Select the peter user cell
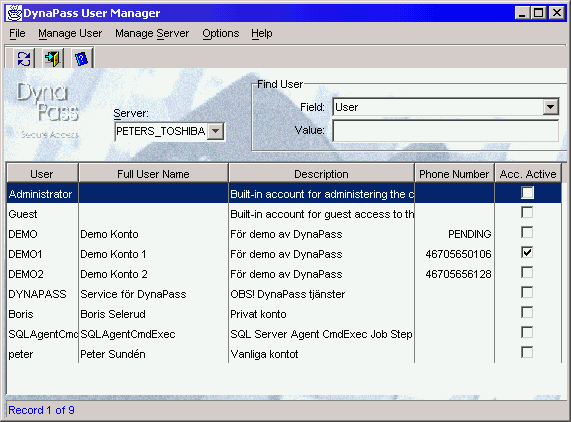Image resolution: width=571 pixels, height=422 pixels. [42, 354]
